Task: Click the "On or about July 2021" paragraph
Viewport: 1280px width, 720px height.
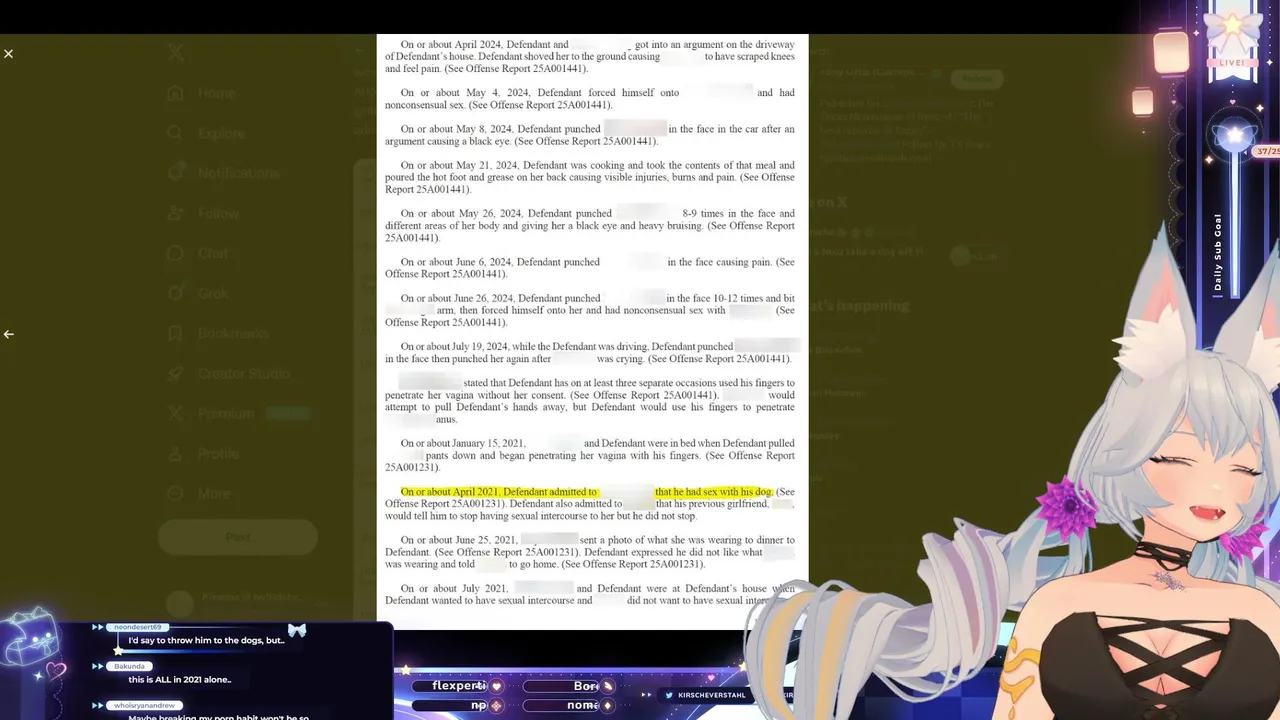Action: (x=590, y=594)
